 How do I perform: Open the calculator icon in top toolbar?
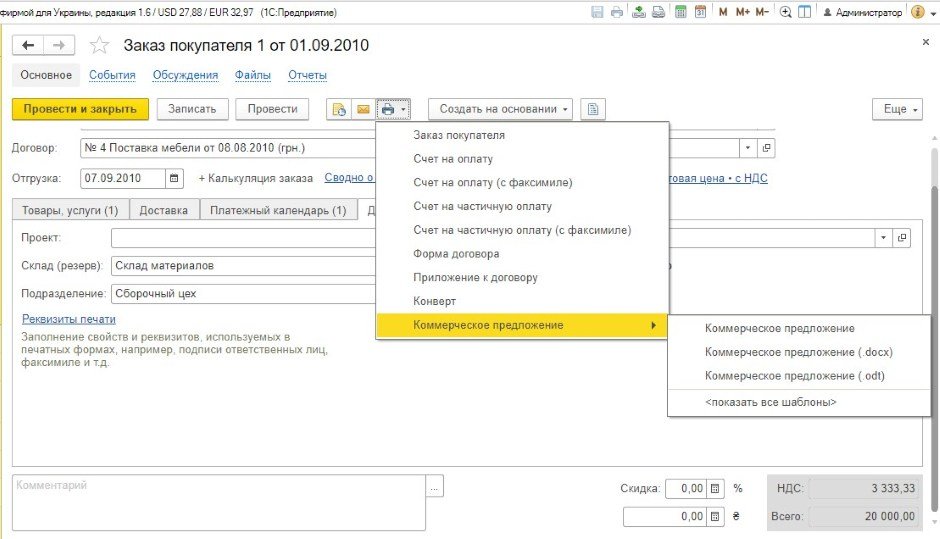click(681, 13)
